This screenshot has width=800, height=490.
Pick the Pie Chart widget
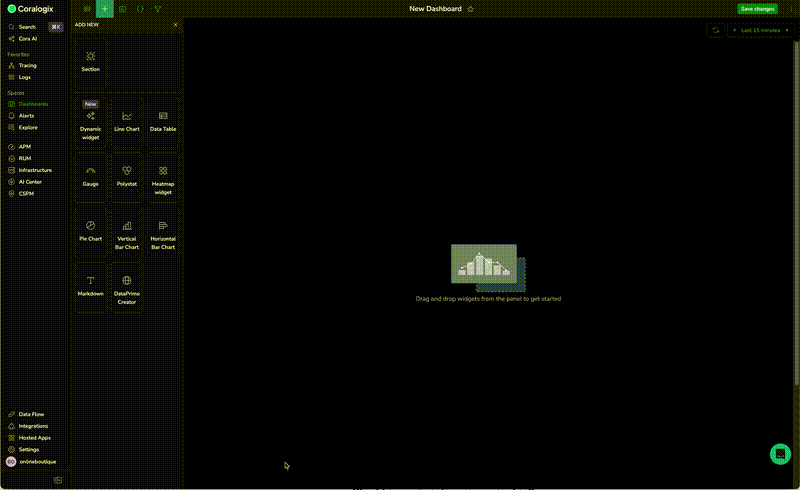click(x=90, y=230)
